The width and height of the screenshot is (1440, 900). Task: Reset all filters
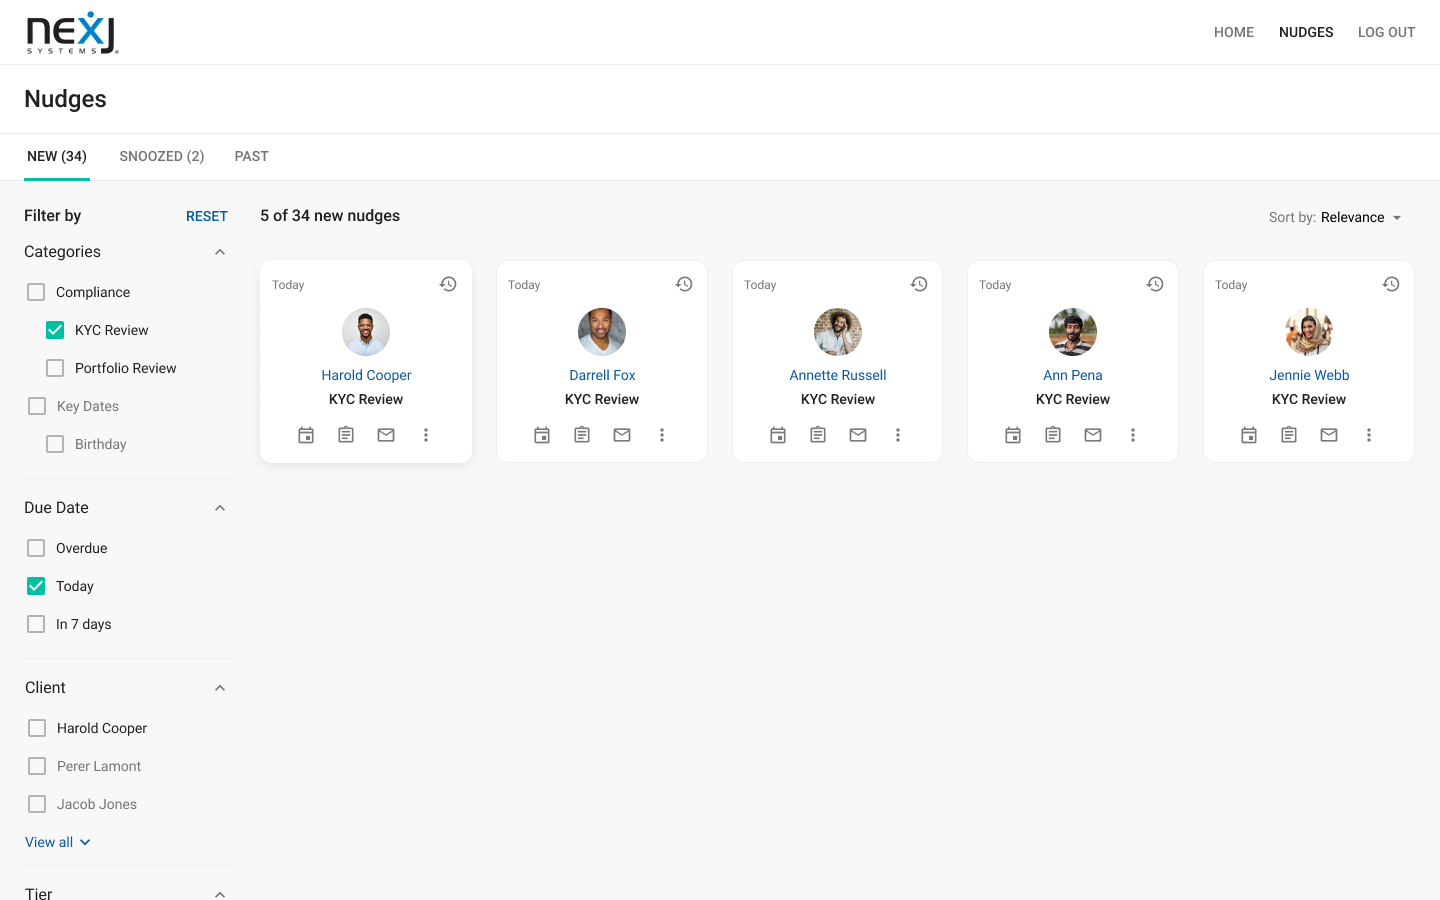click(207, 216)
